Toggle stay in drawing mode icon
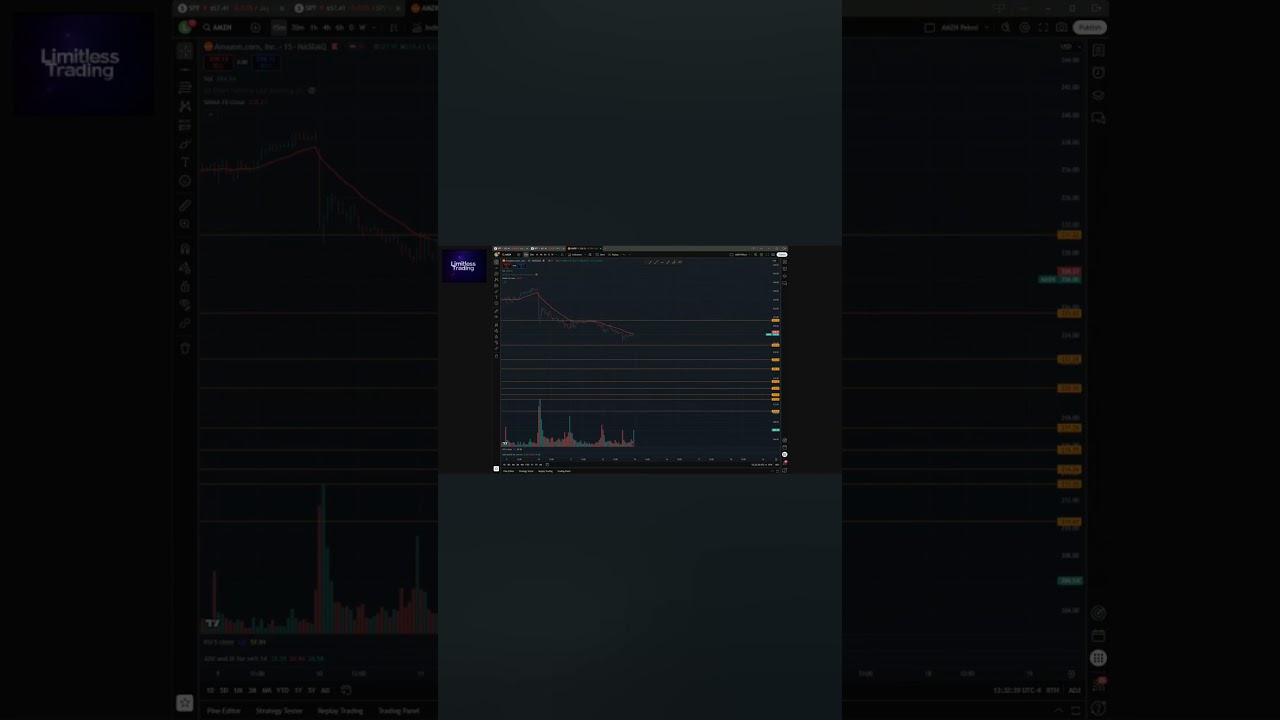Image resolution: width=1280 pixels, height=720 pixels. pyautogui.click(x=185, y=268)
